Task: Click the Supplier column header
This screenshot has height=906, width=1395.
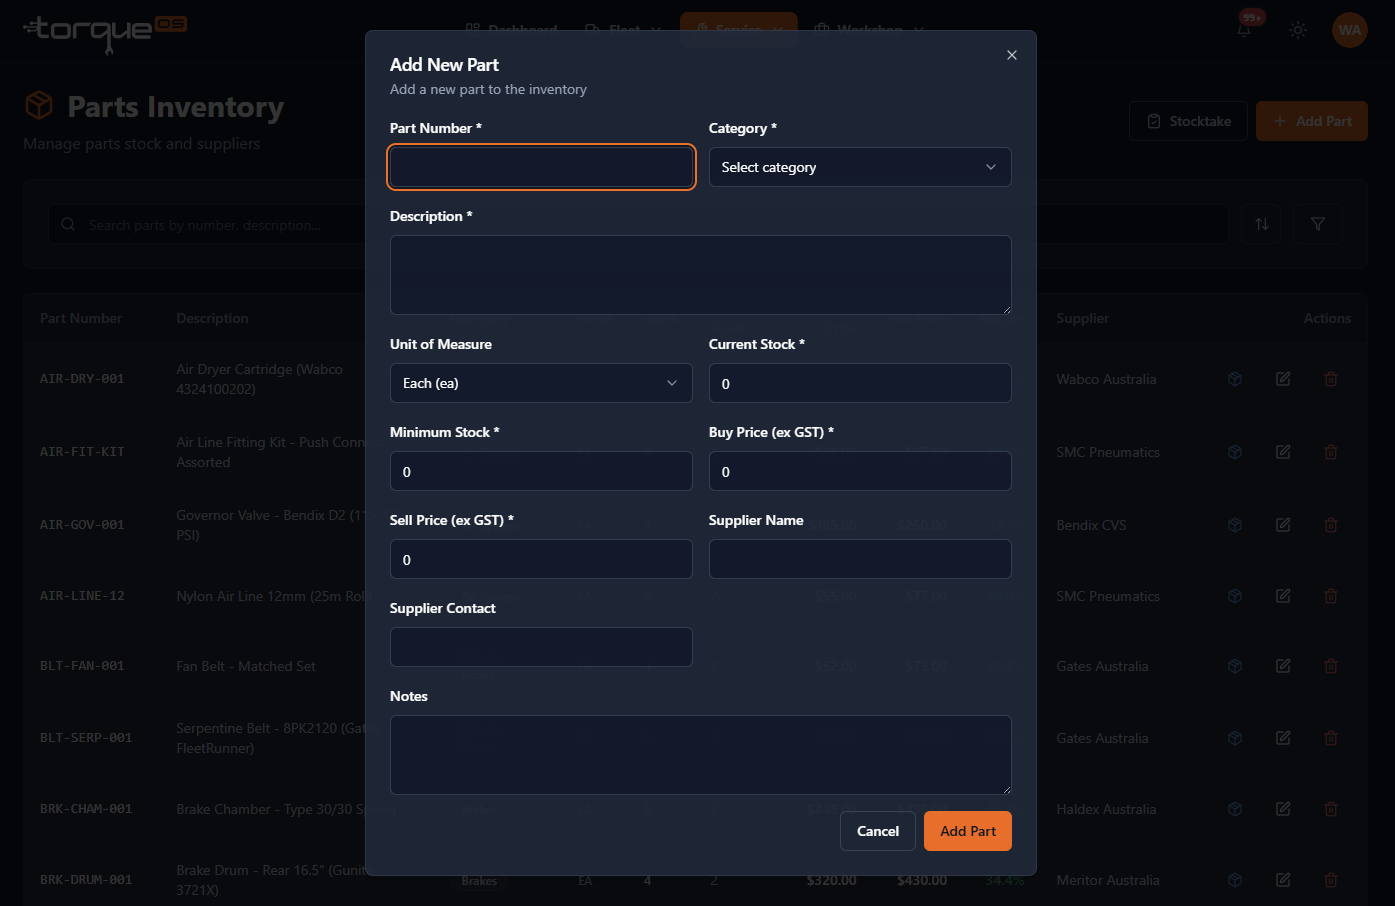Action: point(1083,318)
